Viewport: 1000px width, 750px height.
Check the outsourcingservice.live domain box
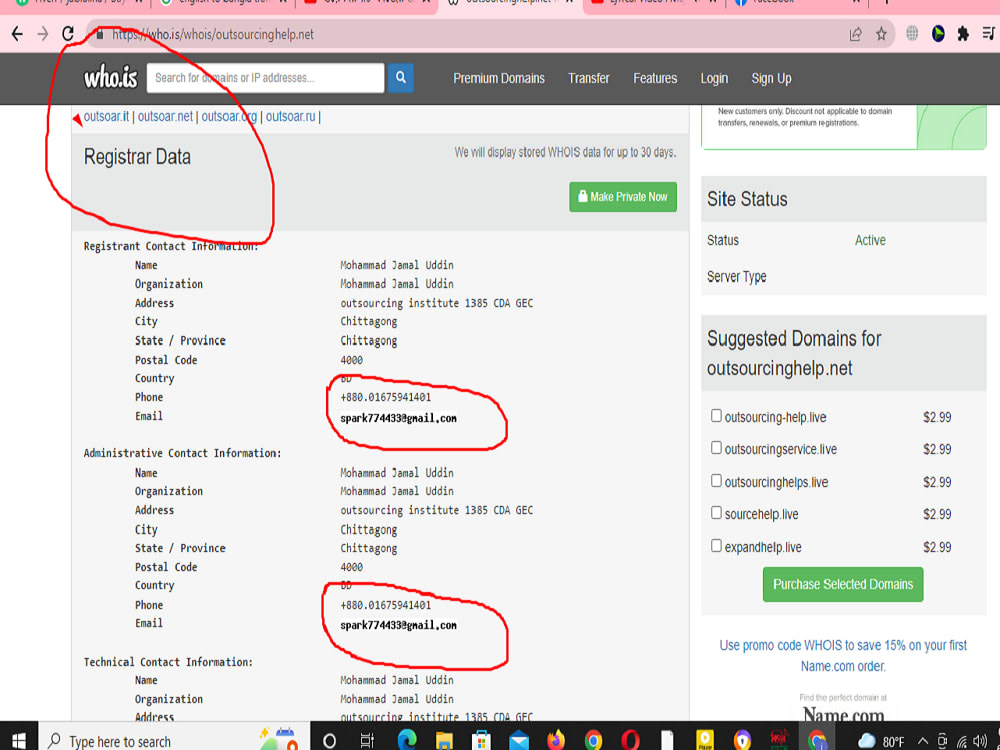pos(716,448)
